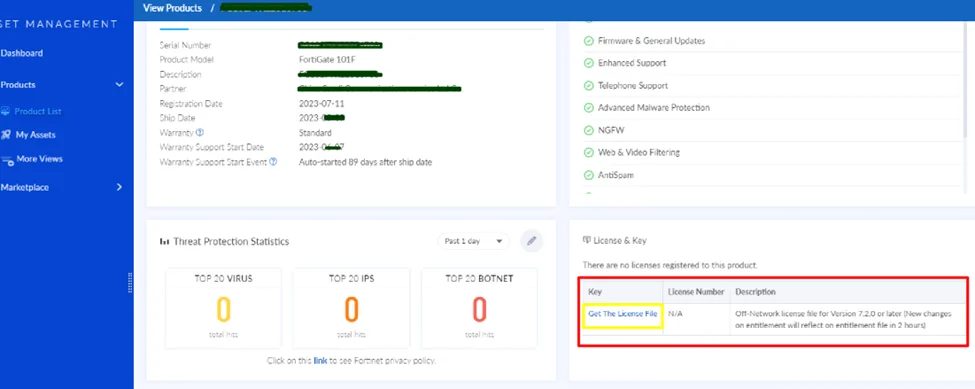Click Warranty Support Start Event help icon
The width and height of the screenshot is (975, 389).
tap(273, 162)
